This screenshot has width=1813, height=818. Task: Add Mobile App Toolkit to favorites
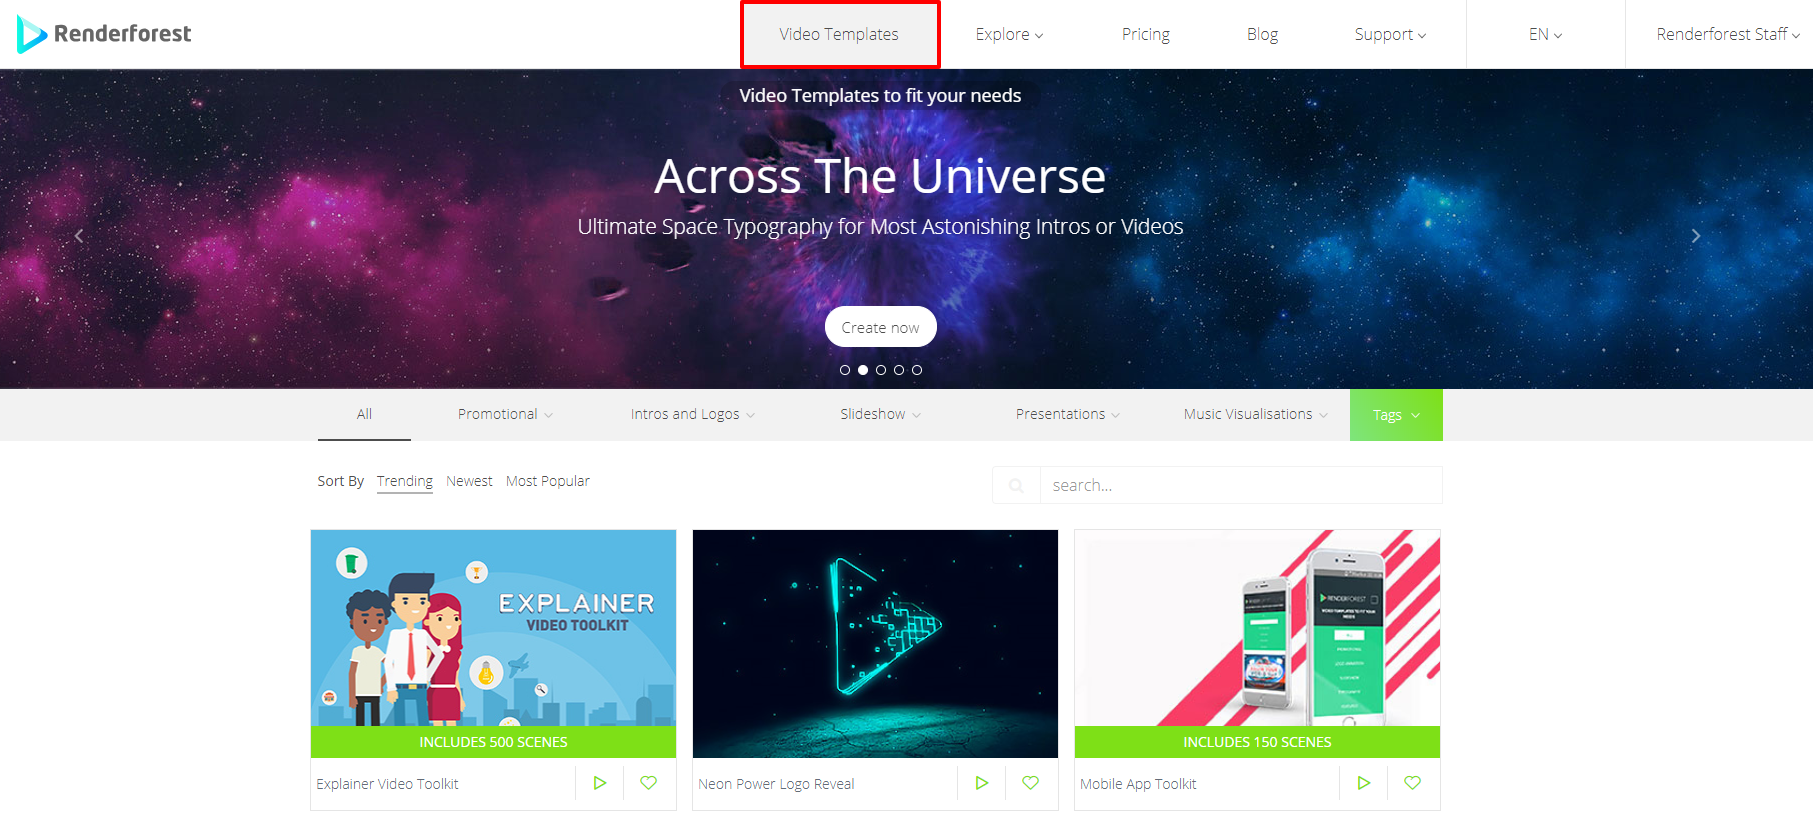pyautogui.click(x=1413, y=783)
